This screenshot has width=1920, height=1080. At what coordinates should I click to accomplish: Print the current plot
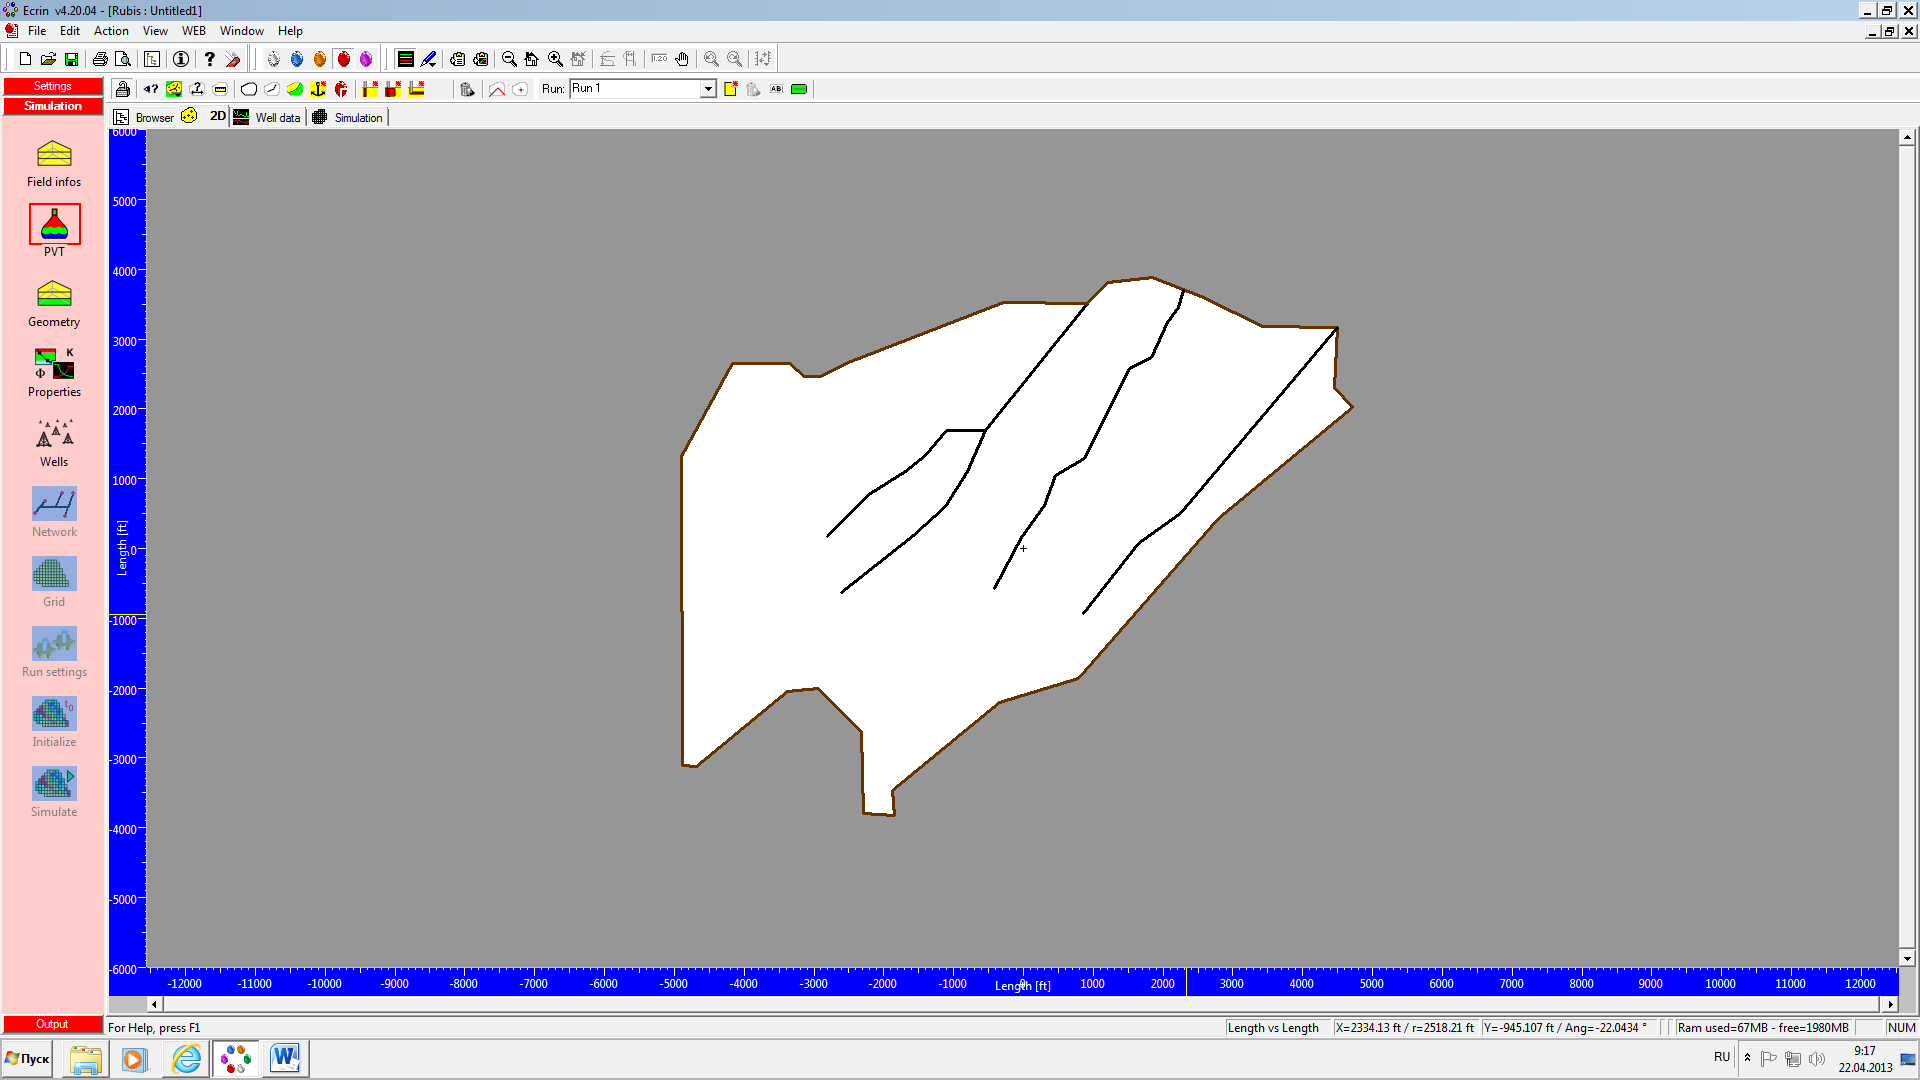click(x=100, y=59)
